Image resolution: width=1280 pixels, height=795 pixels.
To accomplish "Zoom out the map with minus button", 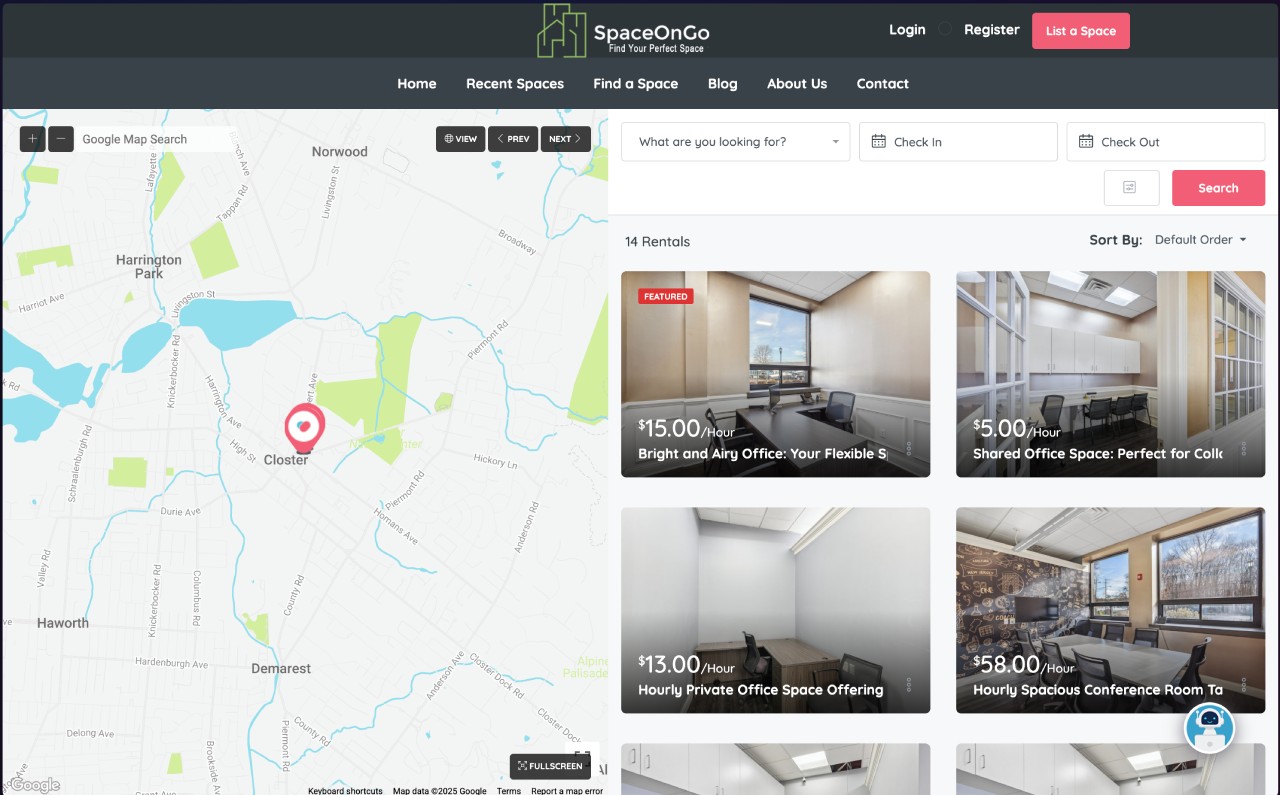I will (61, 139).
